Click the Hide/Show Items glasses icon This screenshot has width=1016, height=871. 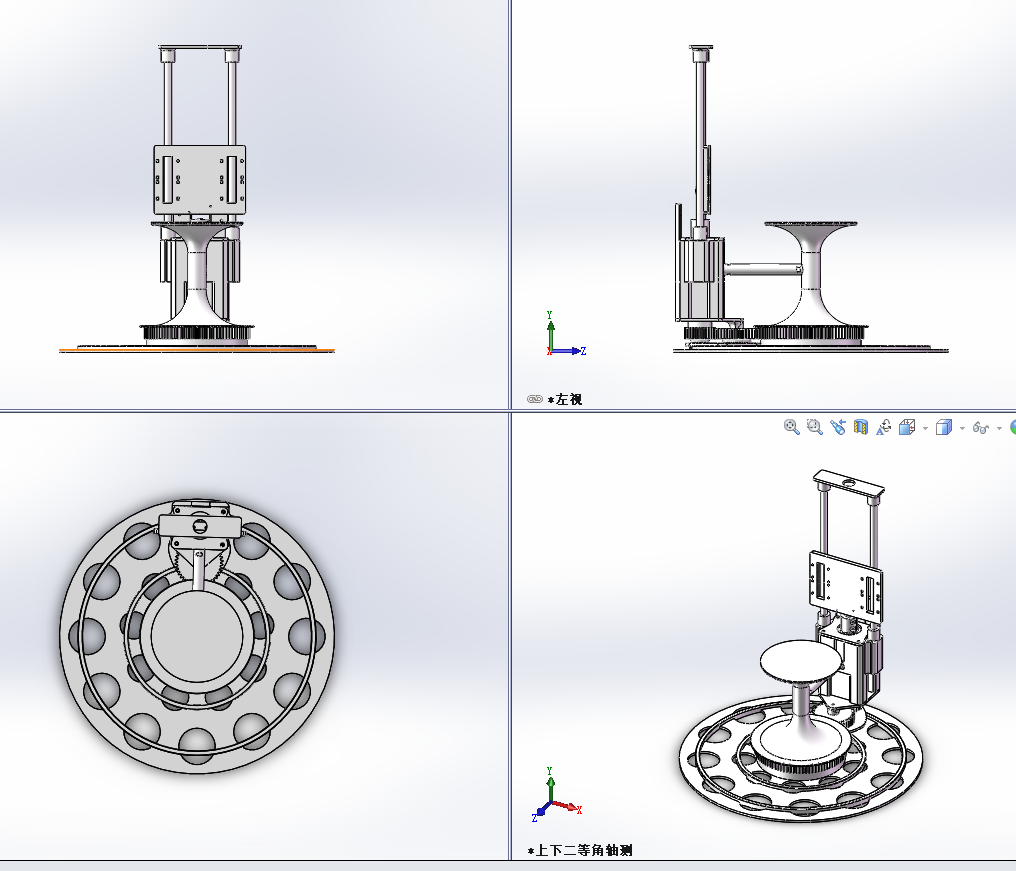tap(980, 427)
